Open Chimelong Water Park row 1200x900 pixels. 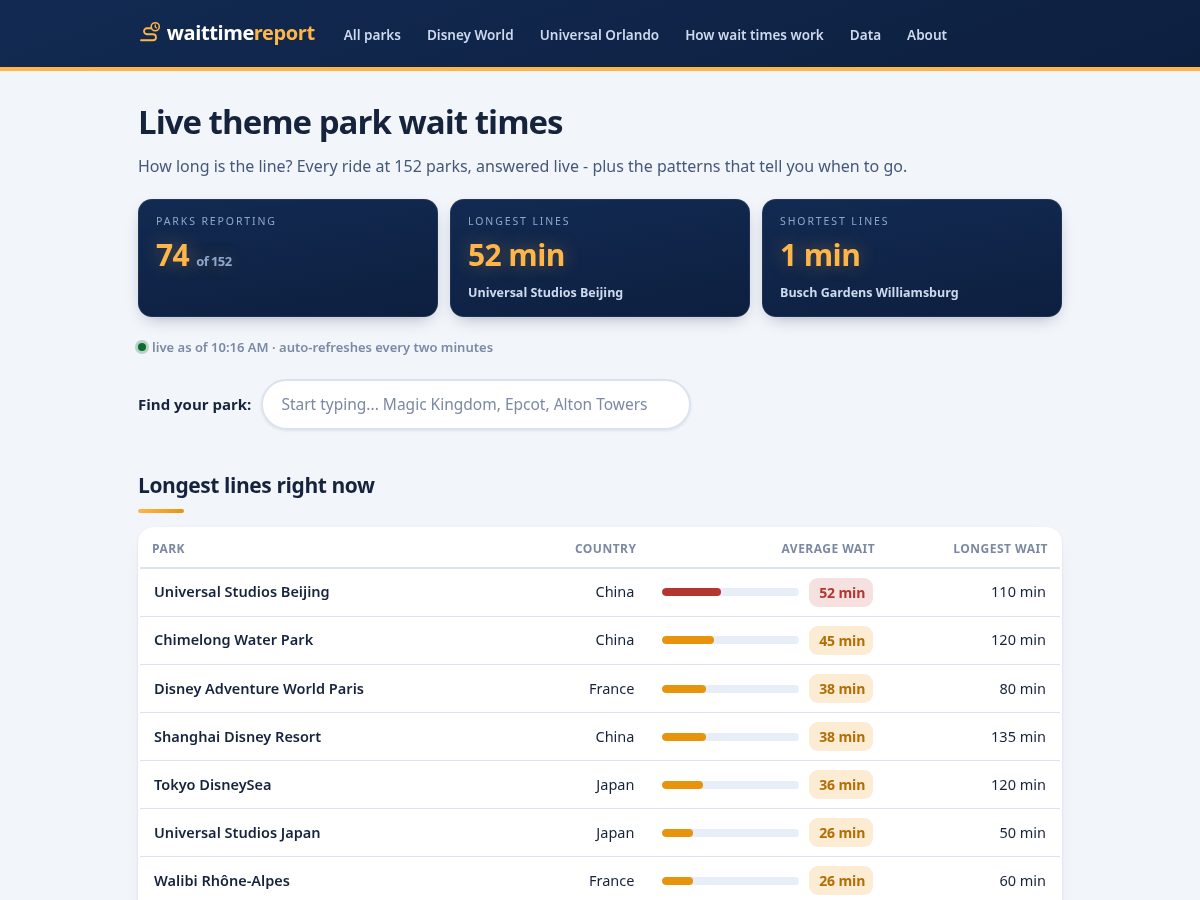tap(600, 640)
